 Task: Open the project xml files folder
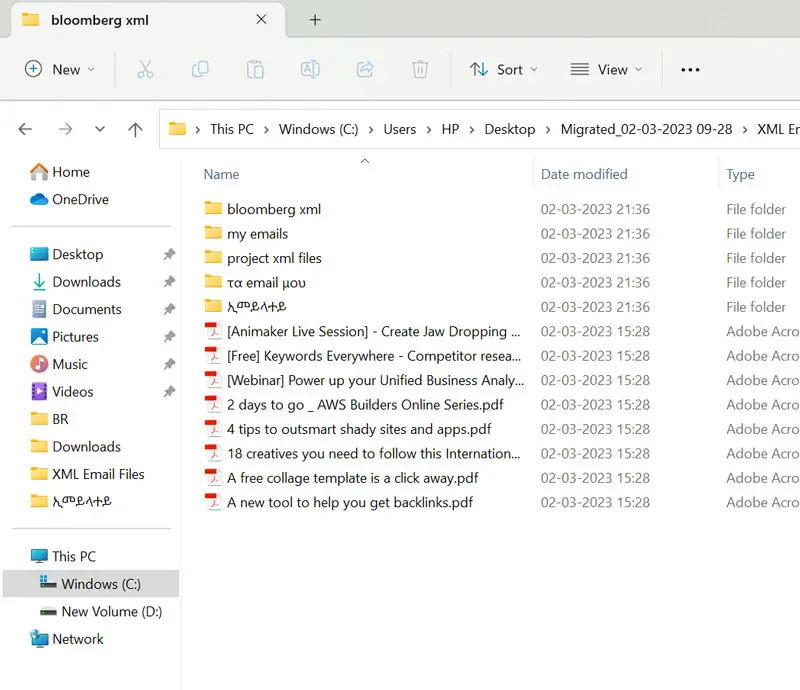coord(274,258)
